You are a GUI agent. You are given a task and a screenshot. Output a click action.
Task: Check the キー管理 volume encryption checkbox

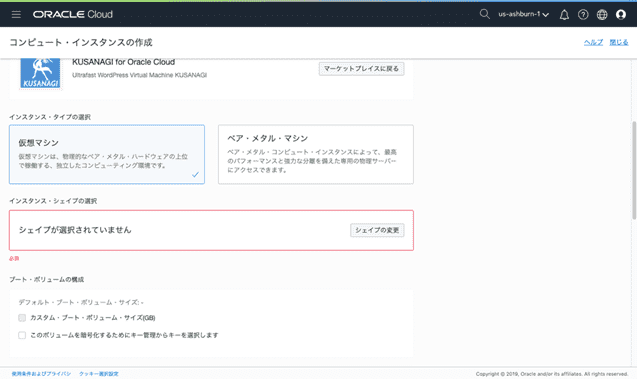[22, 335]
